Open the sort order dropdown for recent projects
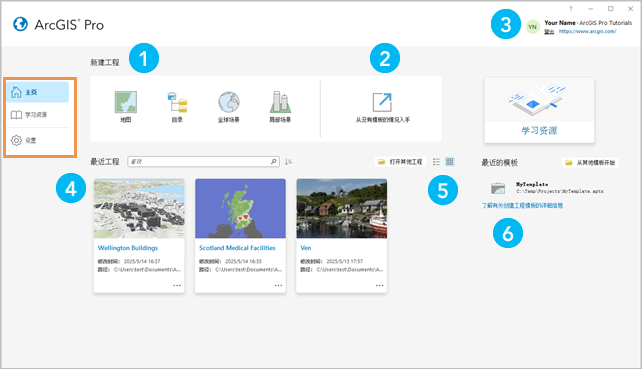642x369 pixels. pos(288,162)
